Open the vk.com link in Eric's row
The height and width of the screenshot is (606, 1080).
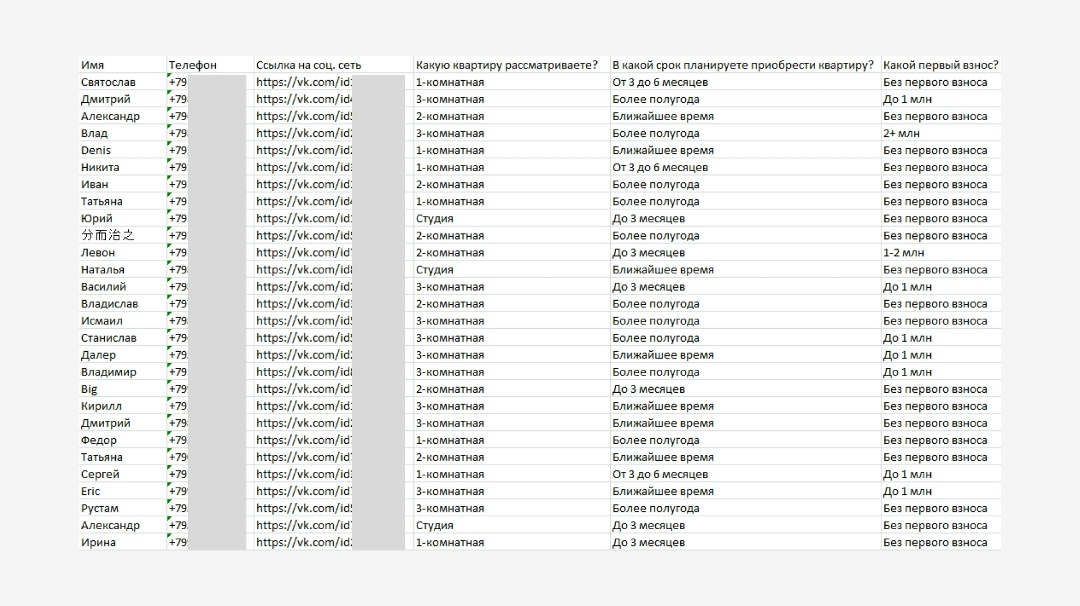(x=304, y=491)
